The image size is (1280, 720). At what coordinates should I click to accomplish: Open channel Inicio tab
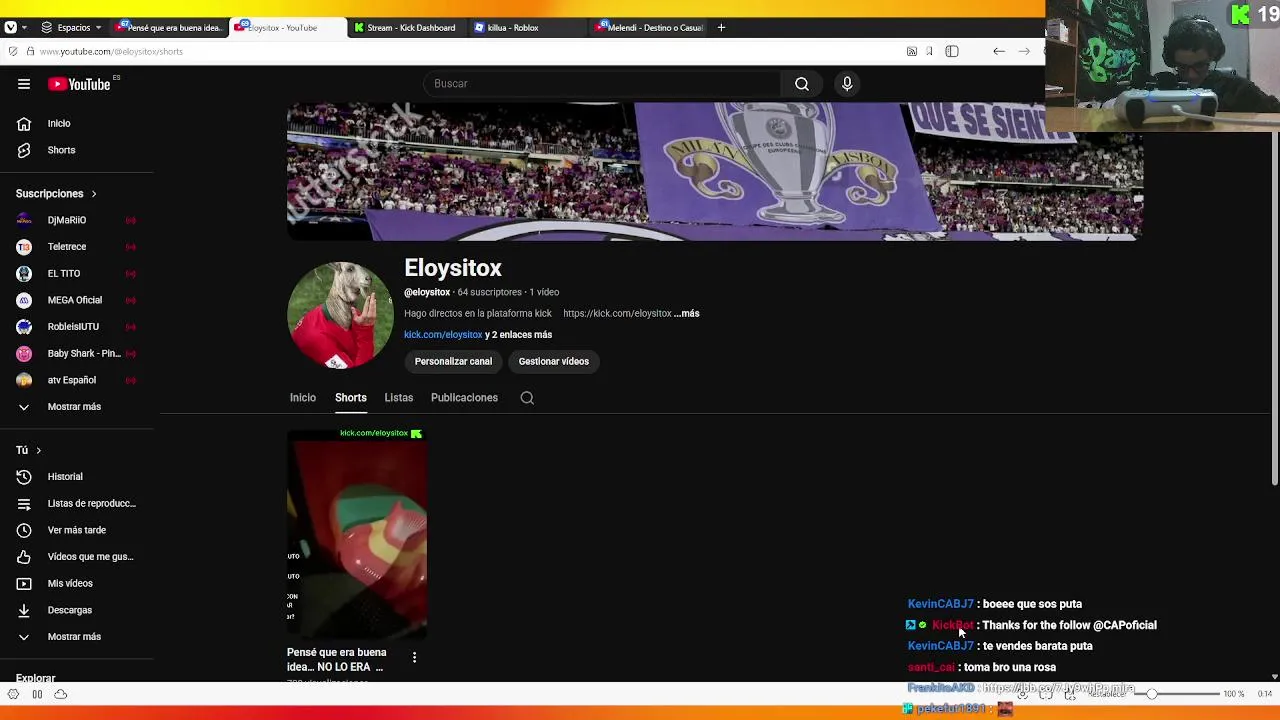tap(303, 398)
